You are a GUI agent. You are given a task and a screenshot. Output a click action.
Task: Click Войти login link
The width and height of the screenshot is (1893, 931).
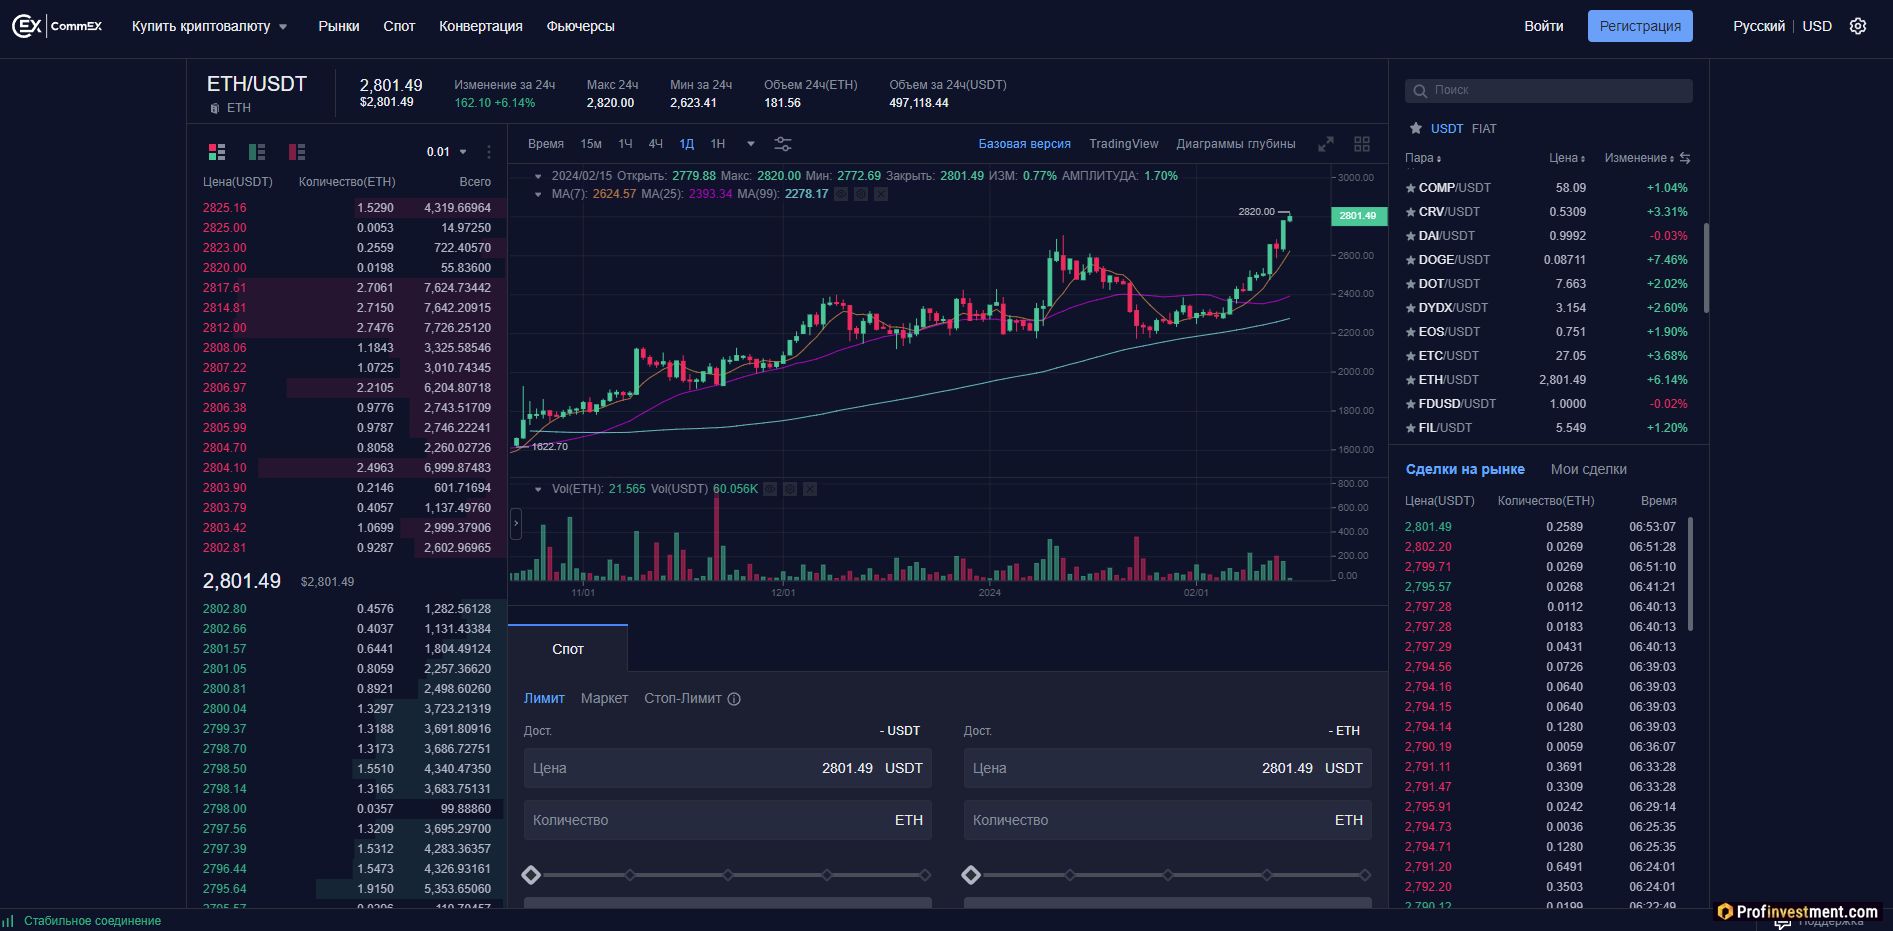pos(1544,26)
